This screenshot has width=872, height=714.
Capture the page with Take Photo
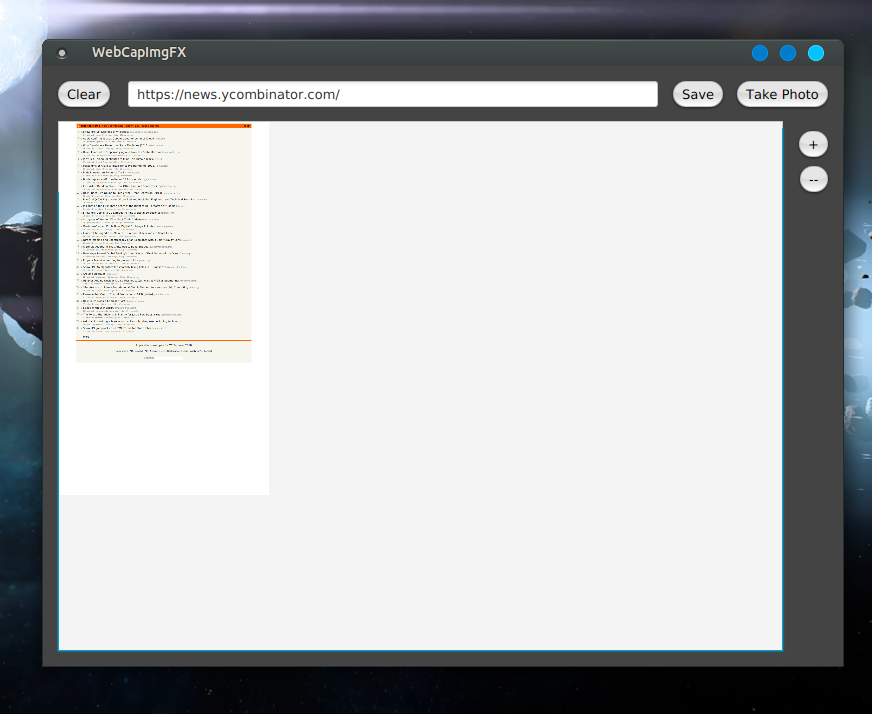(782, 94)
